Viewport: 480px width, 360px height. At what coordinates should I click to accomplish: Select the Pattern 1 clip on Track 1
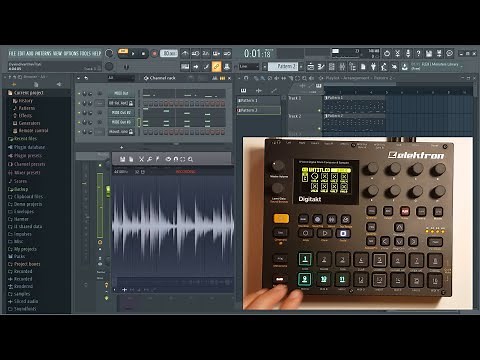[354, 104]
